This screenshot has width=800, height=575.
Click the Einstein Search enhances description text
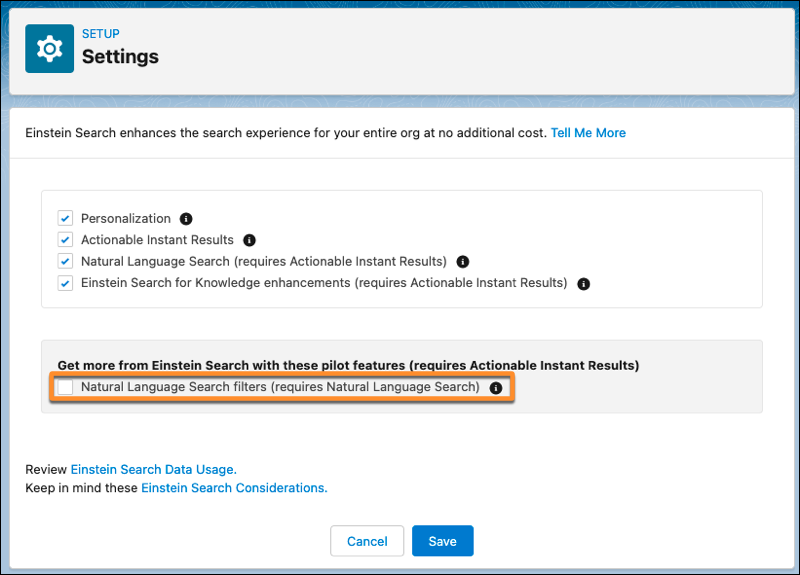pos(286,133)
